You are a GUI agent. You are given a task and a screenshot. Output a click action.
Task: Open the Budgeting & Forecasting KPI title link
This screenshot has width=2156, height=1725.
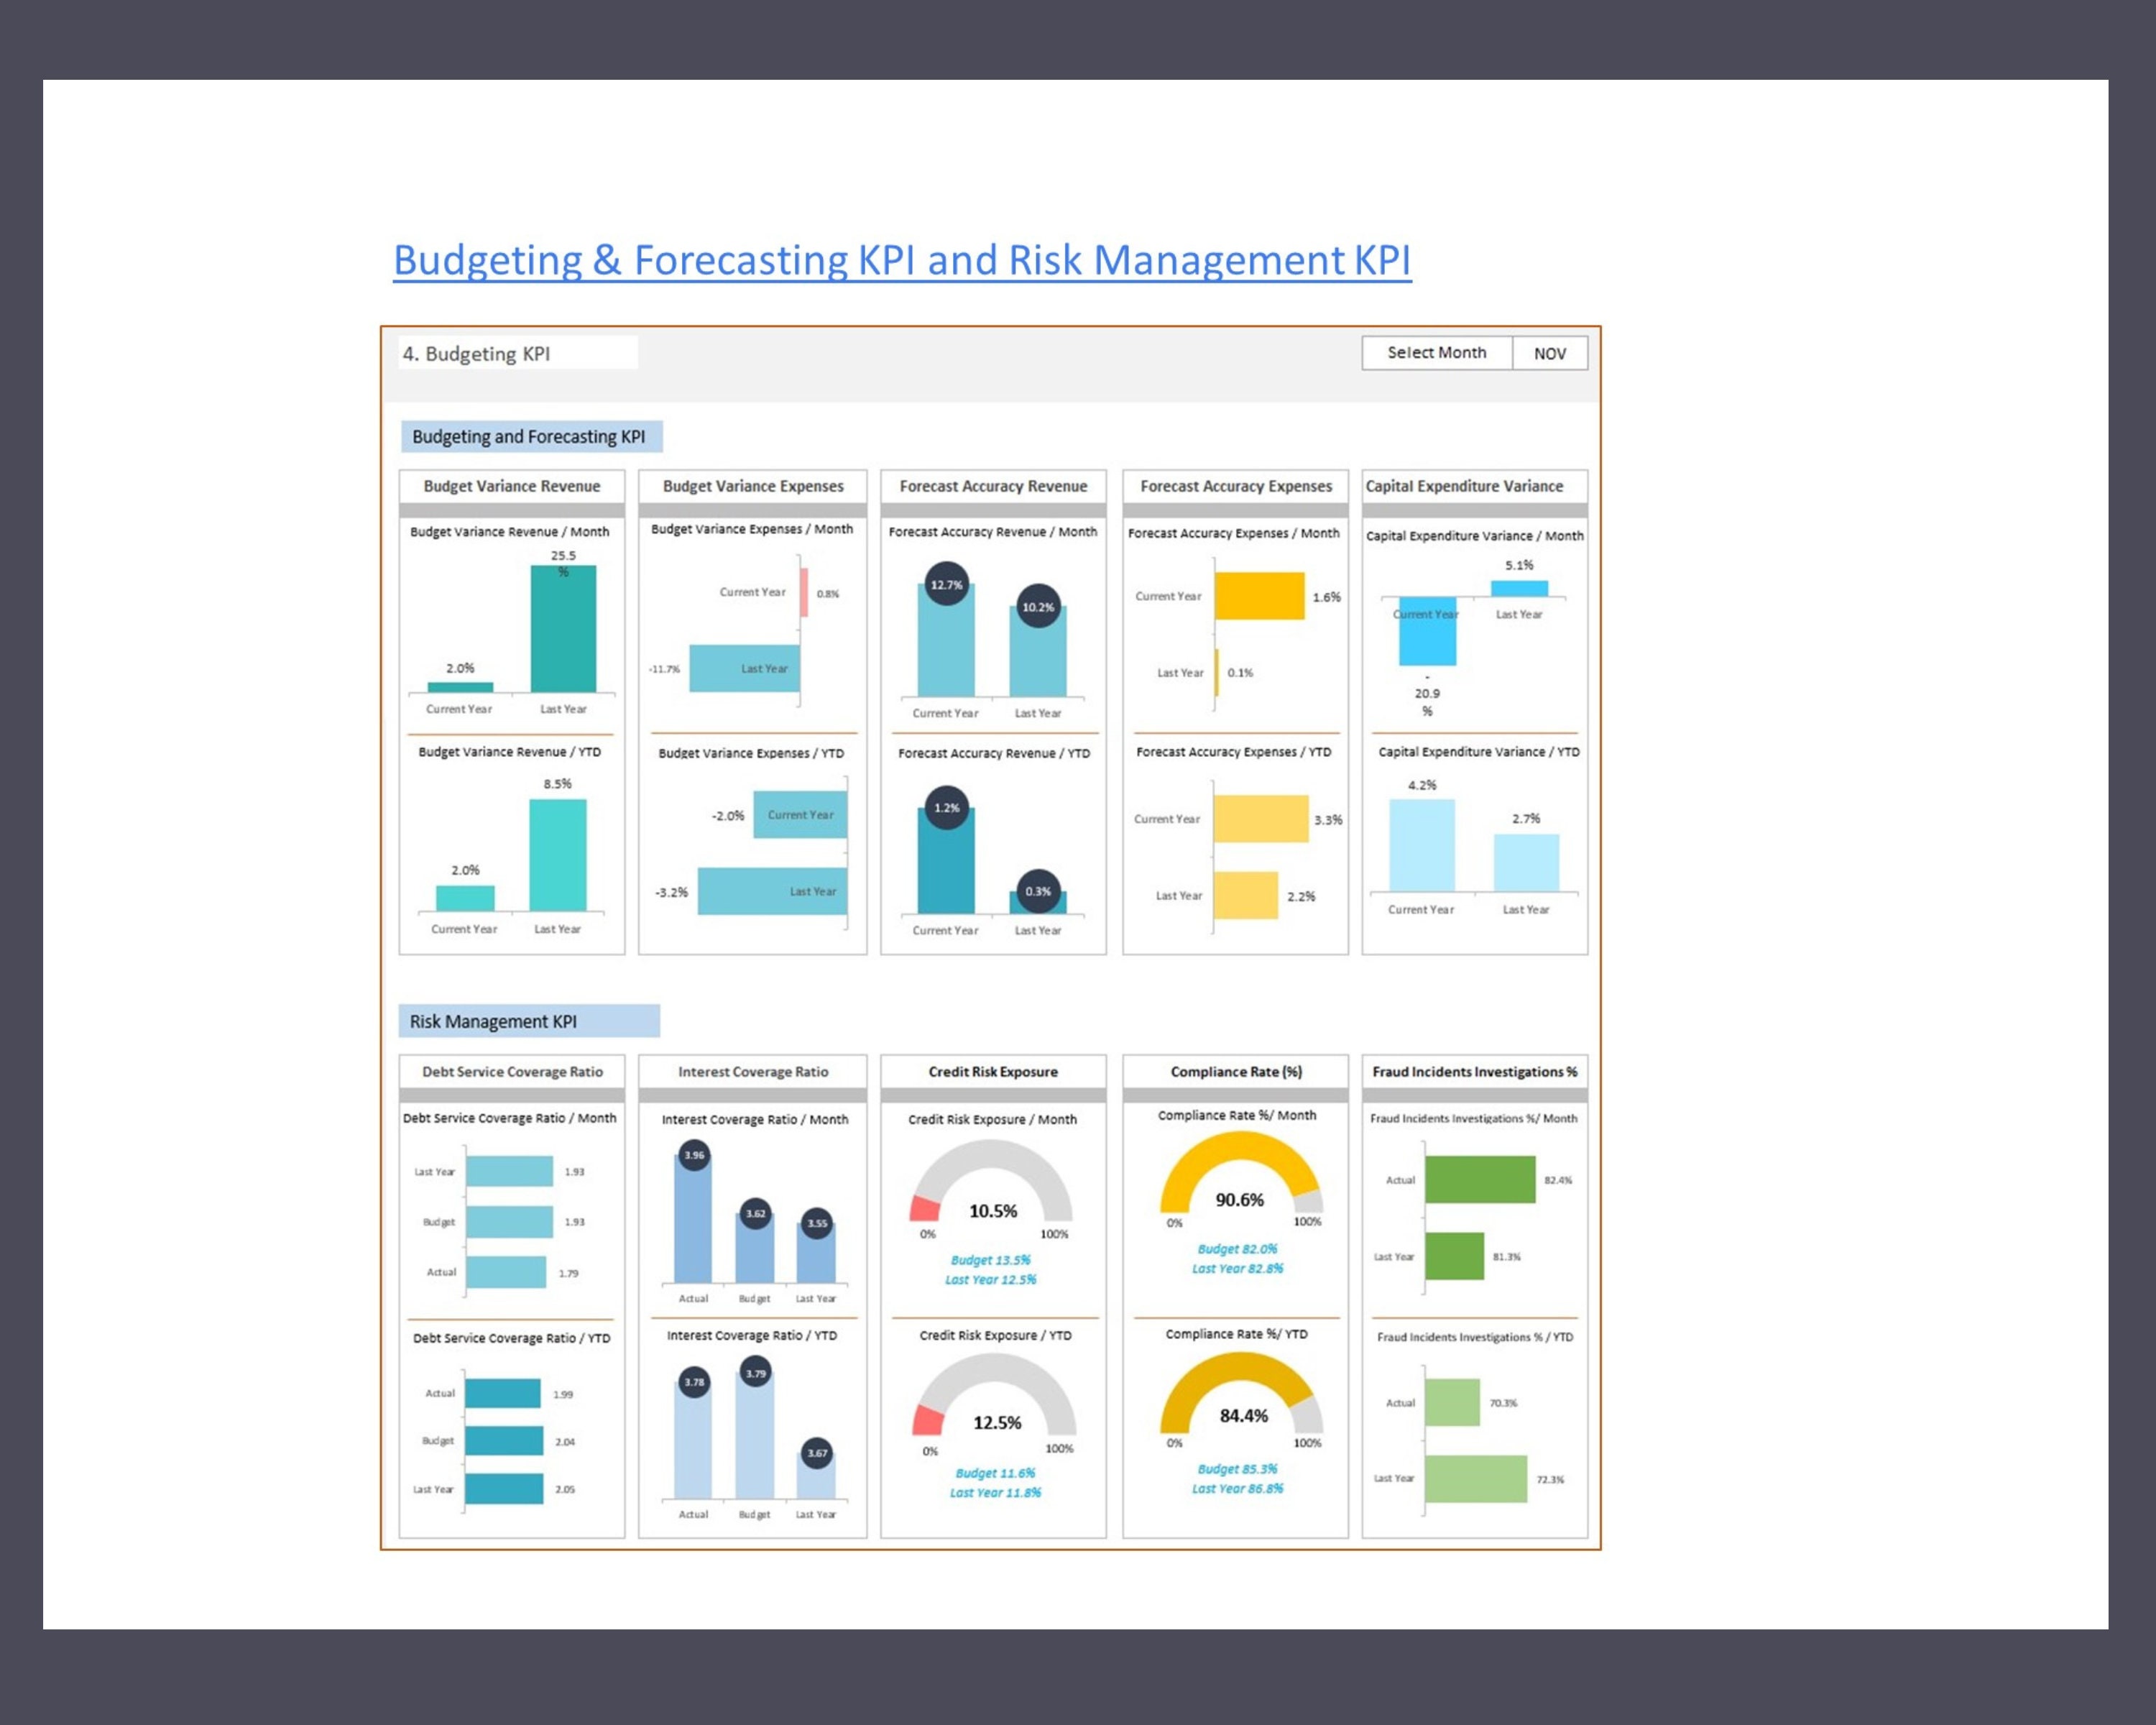pyautogui.click(x=901, y=260)
